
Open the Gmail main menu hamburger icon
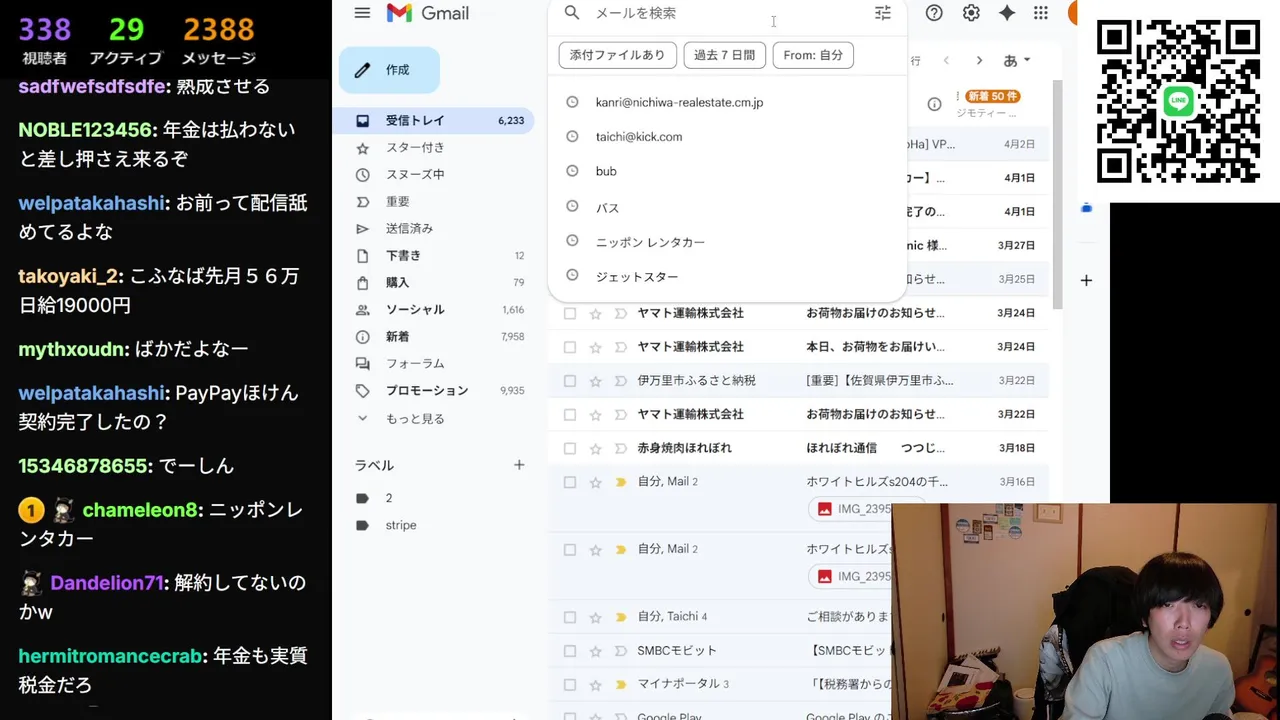tap(362, 13)
